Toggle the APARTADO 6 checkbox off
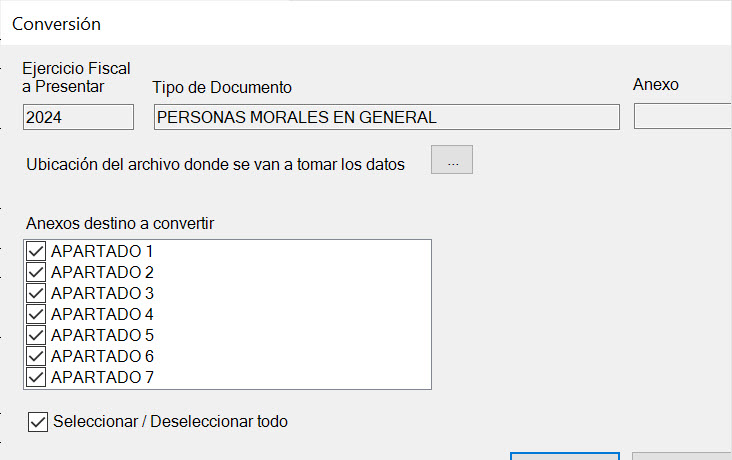This screenshot has width=732, height=460. point(37,356)
